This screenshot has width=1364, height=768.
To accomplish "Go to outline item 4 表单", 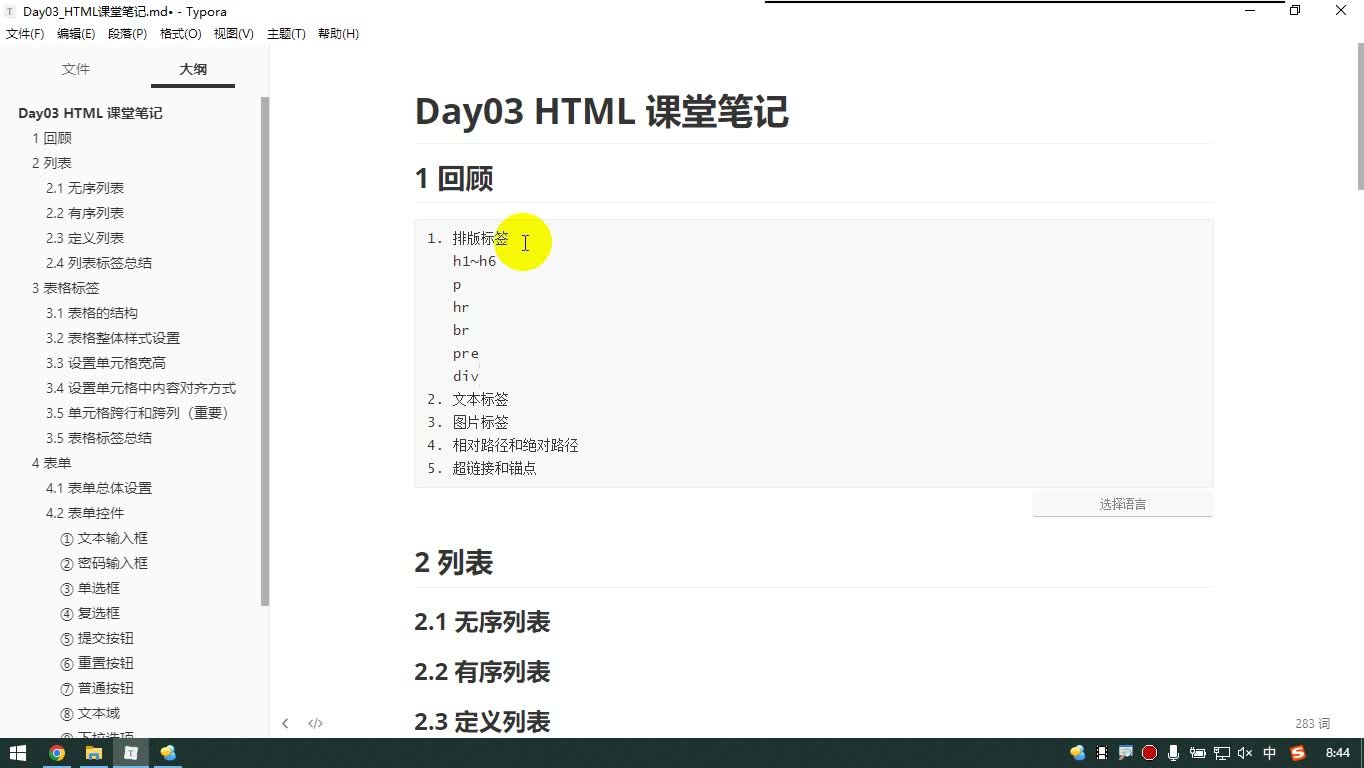I will tap(52, 463).
